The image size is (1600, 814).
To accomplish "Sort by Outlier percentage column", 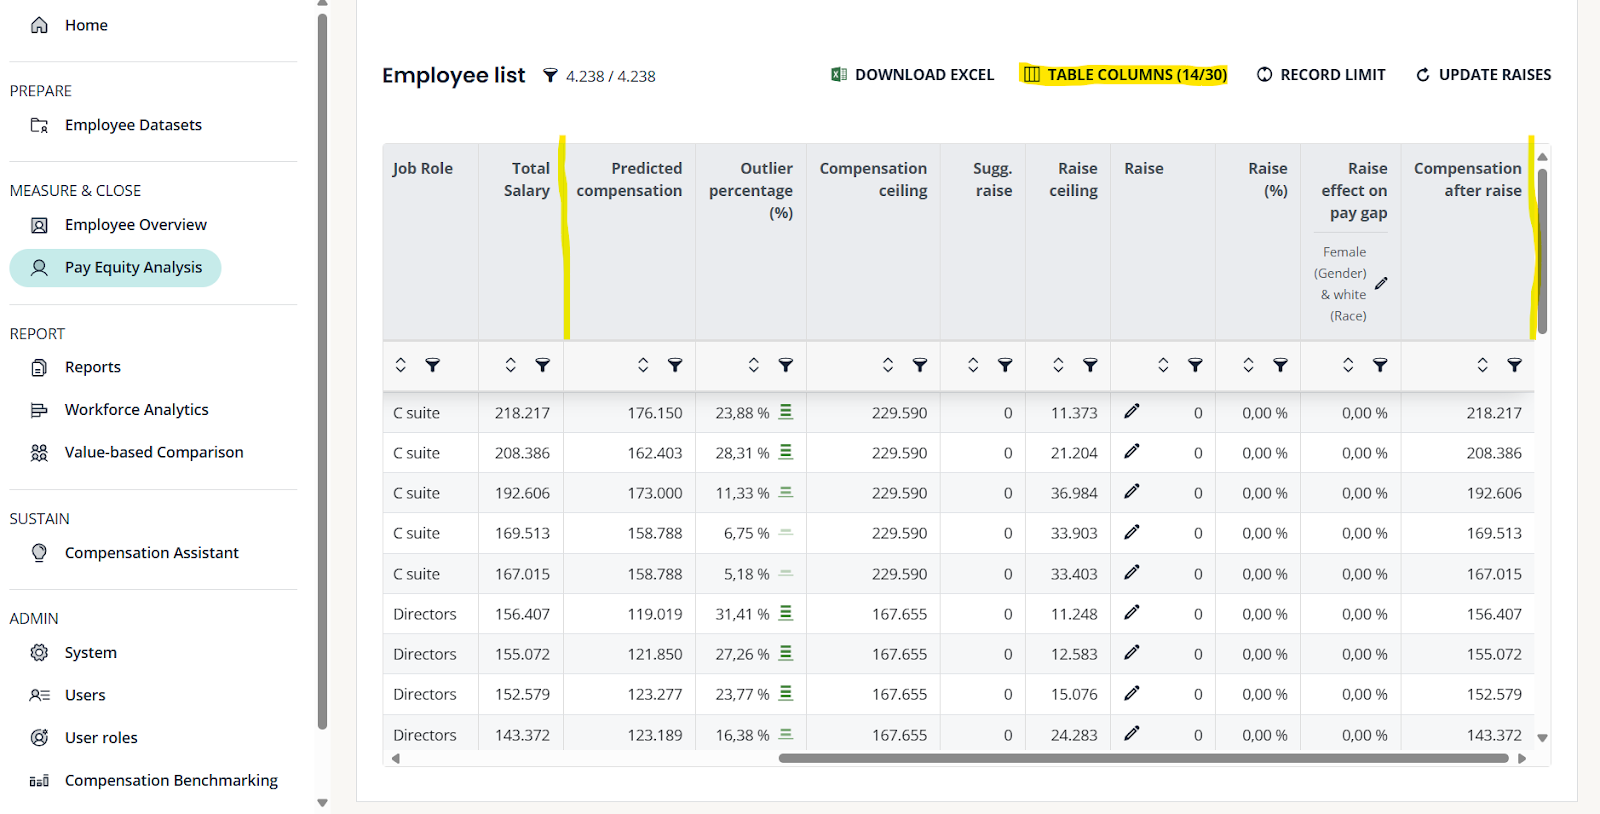I will 754,365.
